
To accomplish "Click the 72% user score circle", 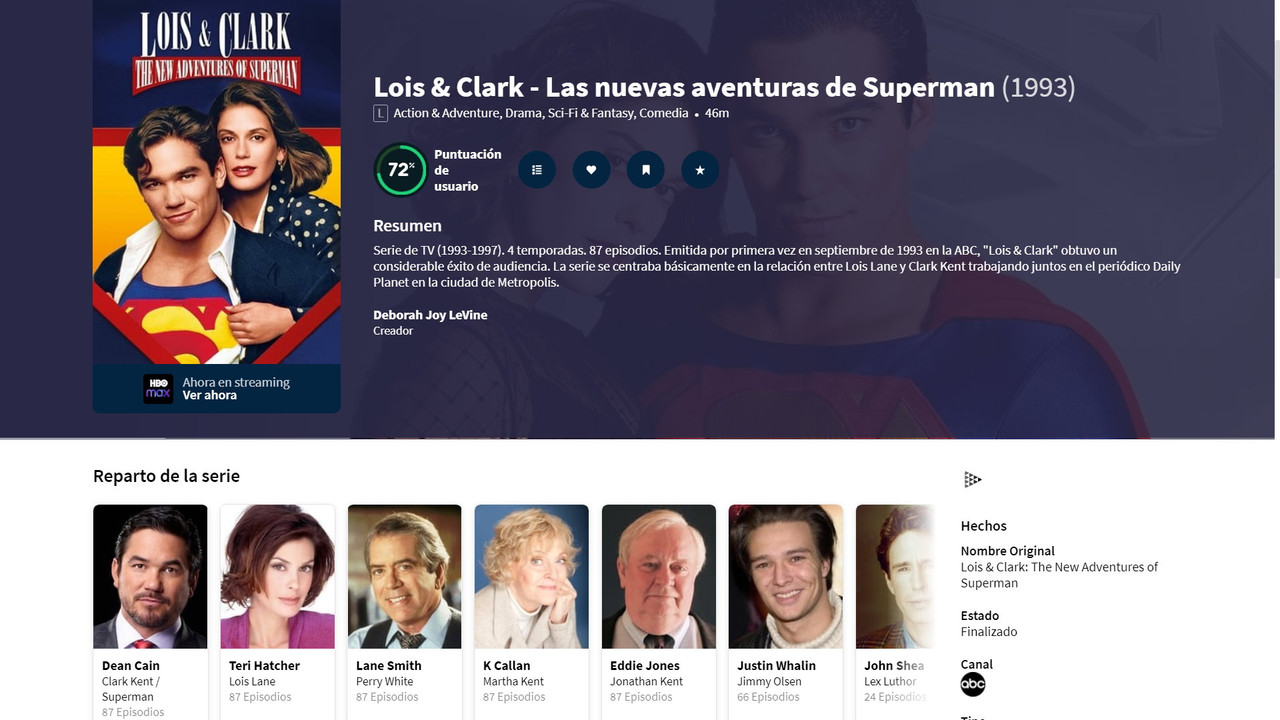I will (x=401, y=170).
